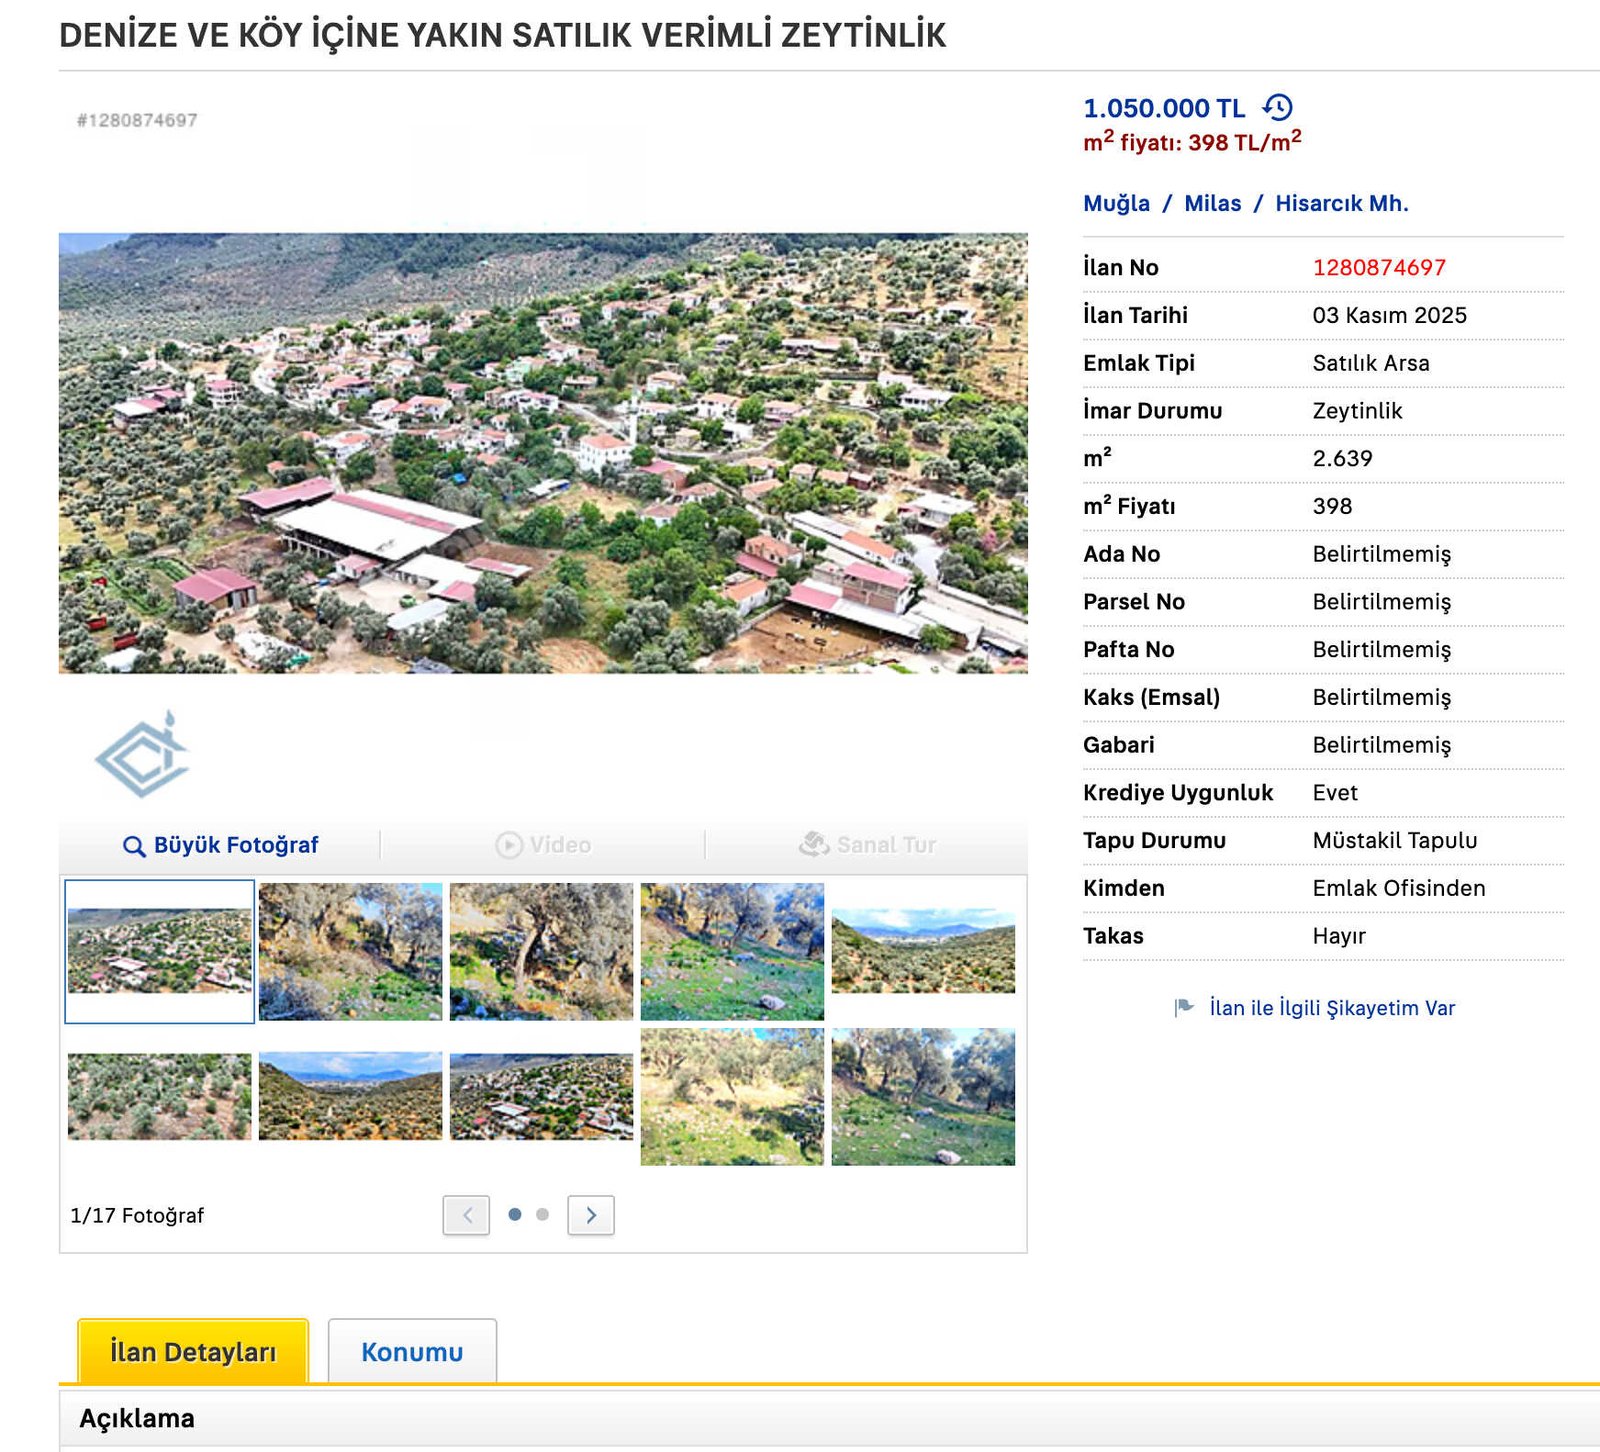Open the price history clock icon
This screenshot has height=1452, width=1600.
1277,107
